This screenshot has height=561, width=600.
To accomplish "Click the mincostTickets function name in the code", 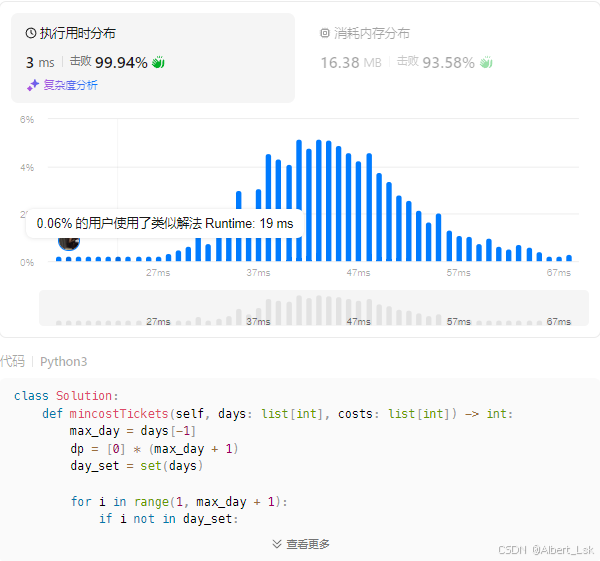I will coord(119,414).
